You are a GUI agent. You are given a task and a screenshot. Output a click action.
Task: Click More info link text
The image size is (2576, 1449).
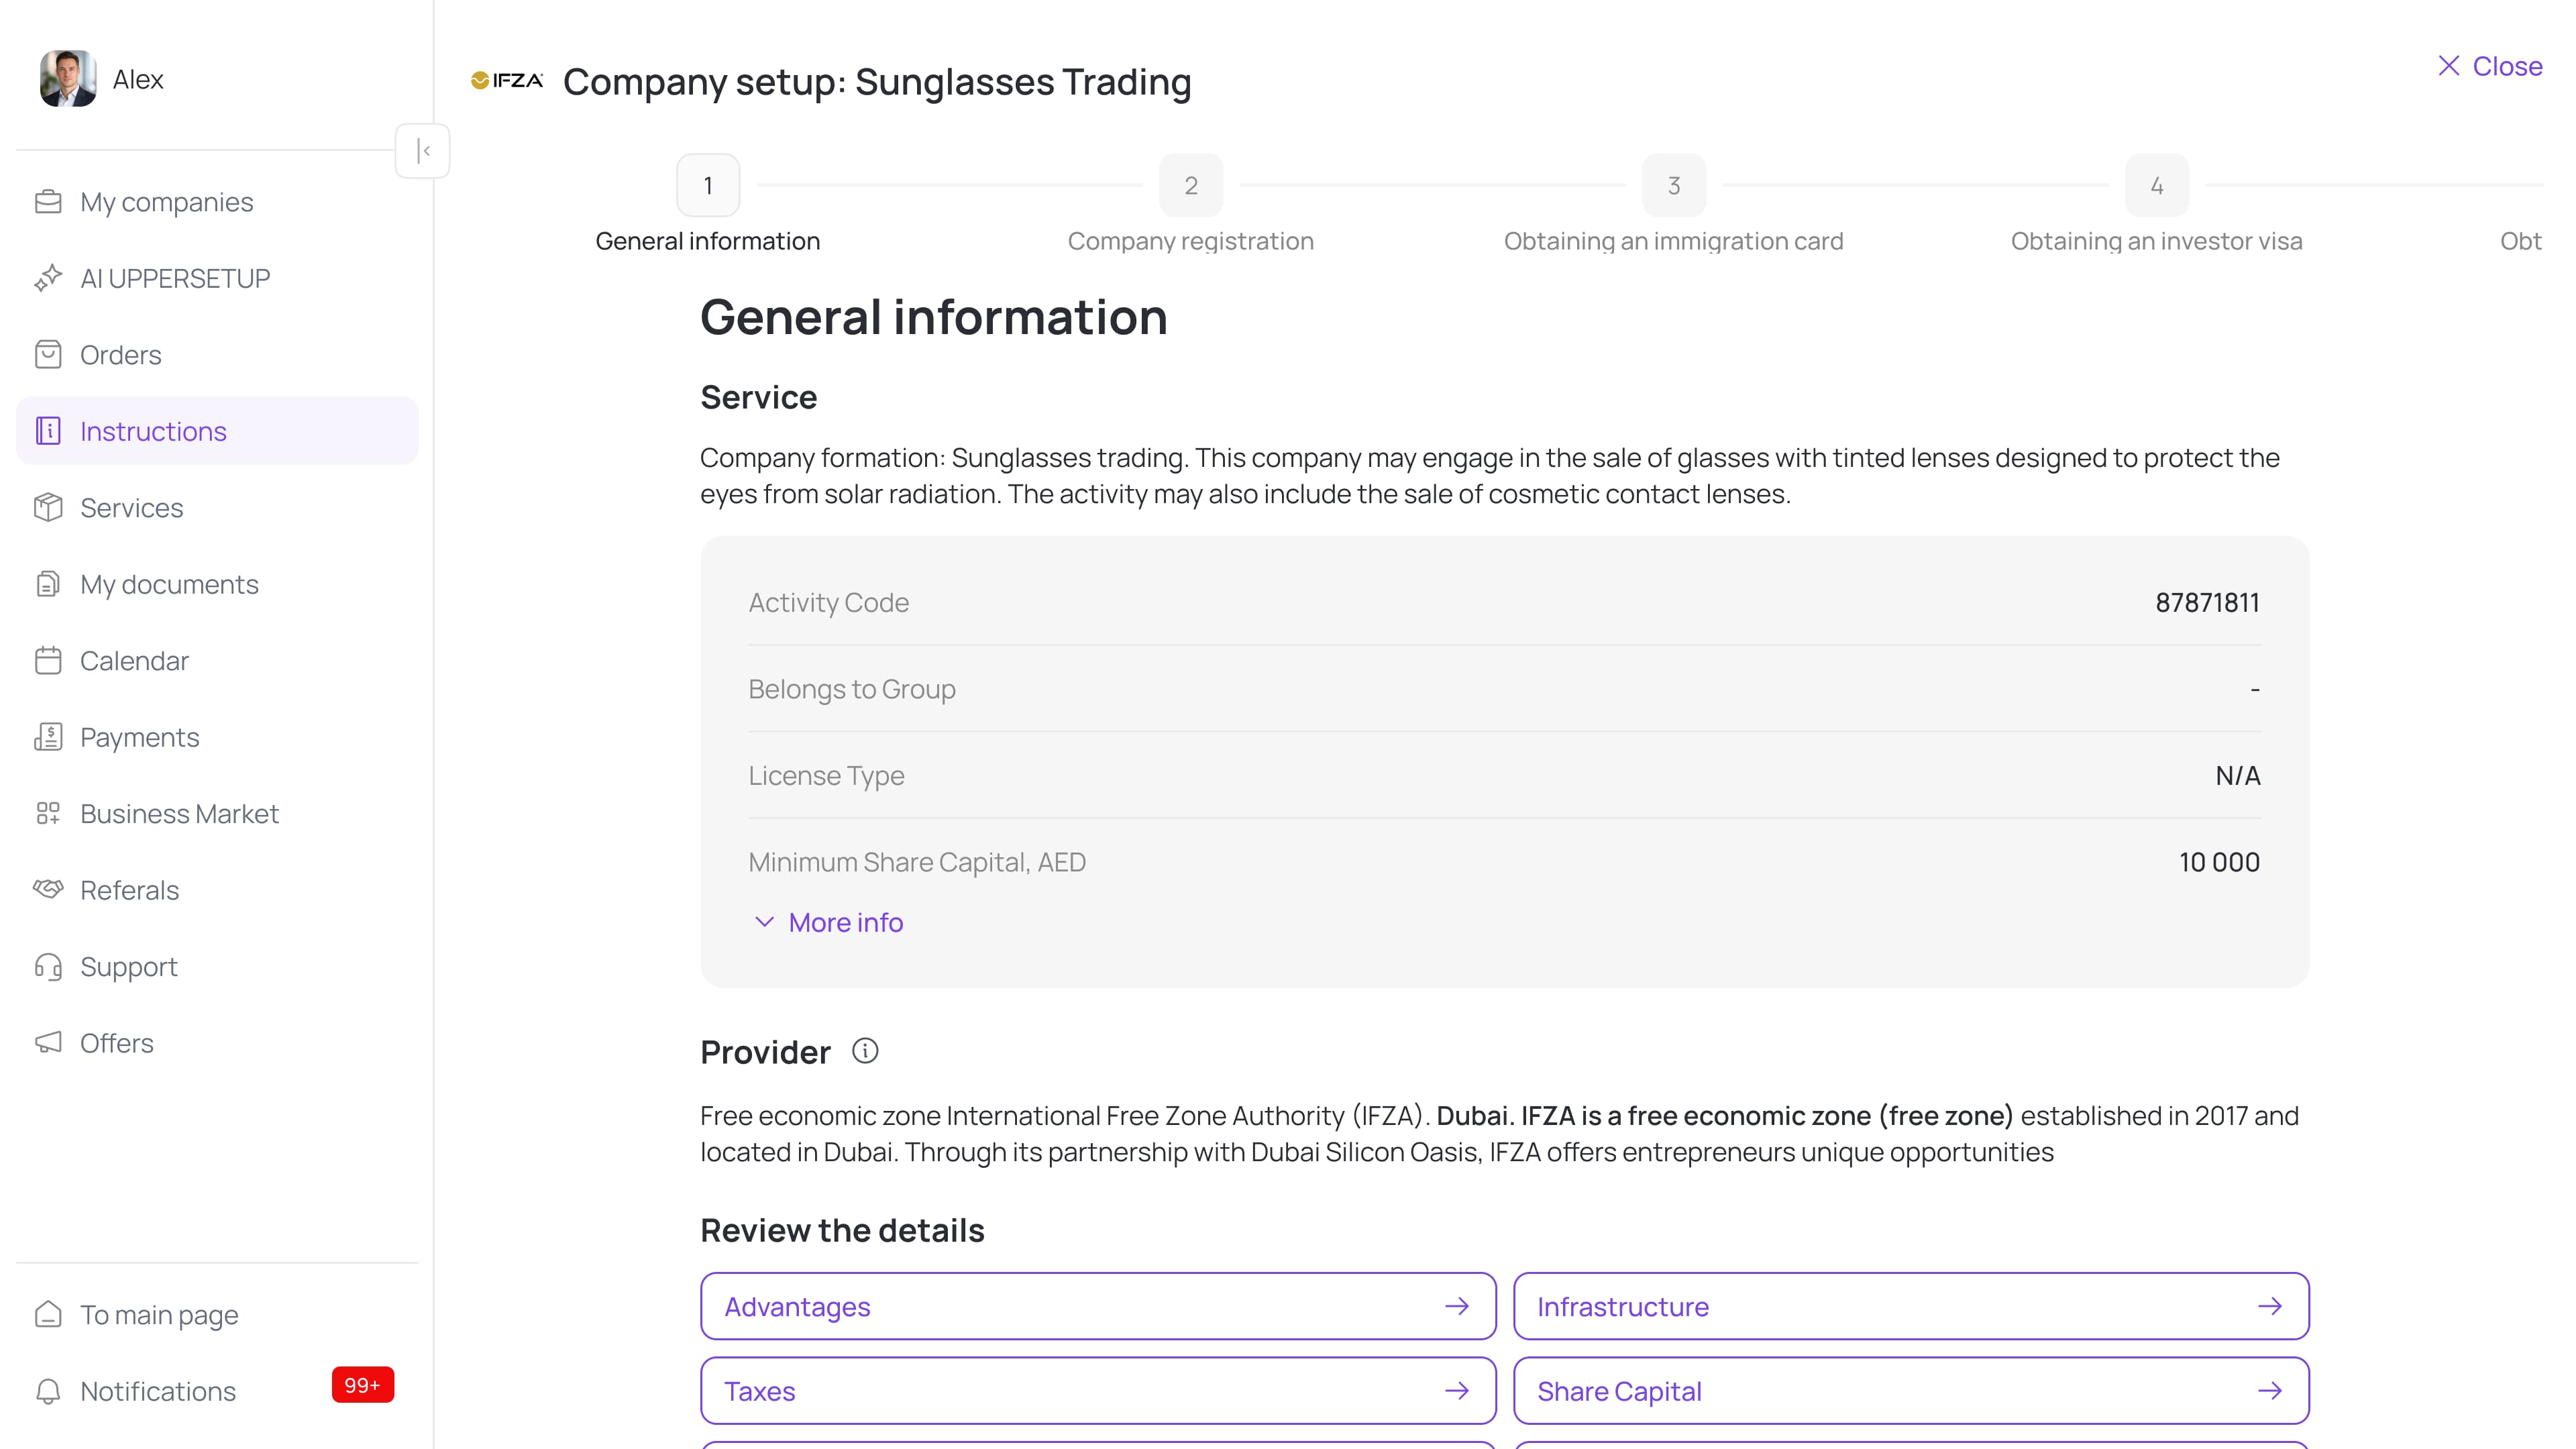846,922
